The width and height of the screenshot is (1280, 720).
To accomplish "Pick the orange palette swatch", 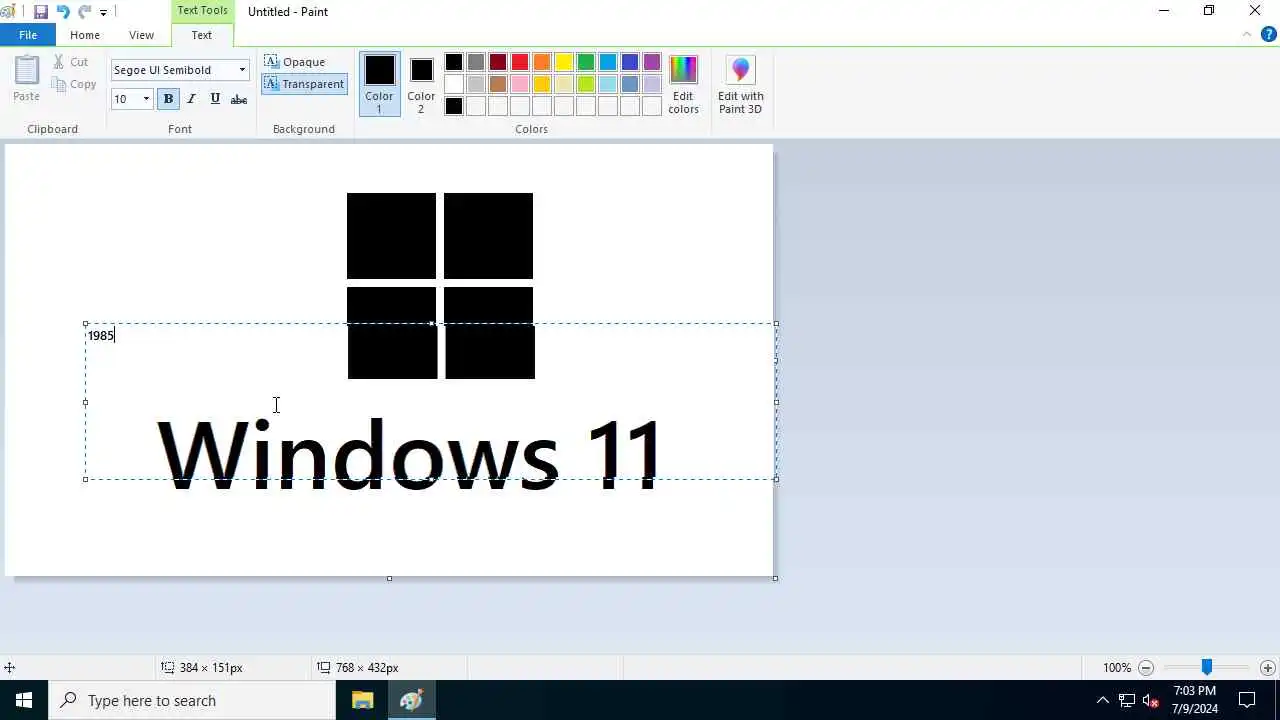I will 542,62.
